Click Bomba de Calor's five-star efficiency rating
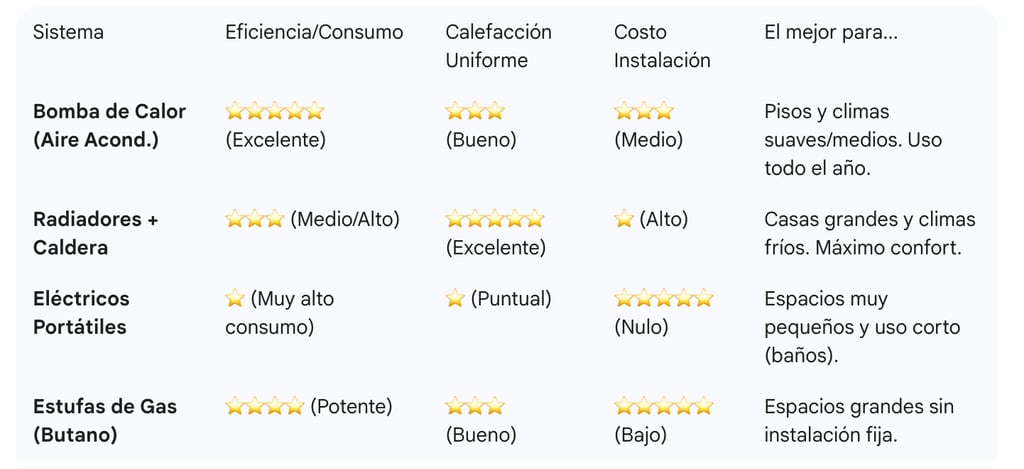This screenshot has width=1024, height=469. pos(275,111)
